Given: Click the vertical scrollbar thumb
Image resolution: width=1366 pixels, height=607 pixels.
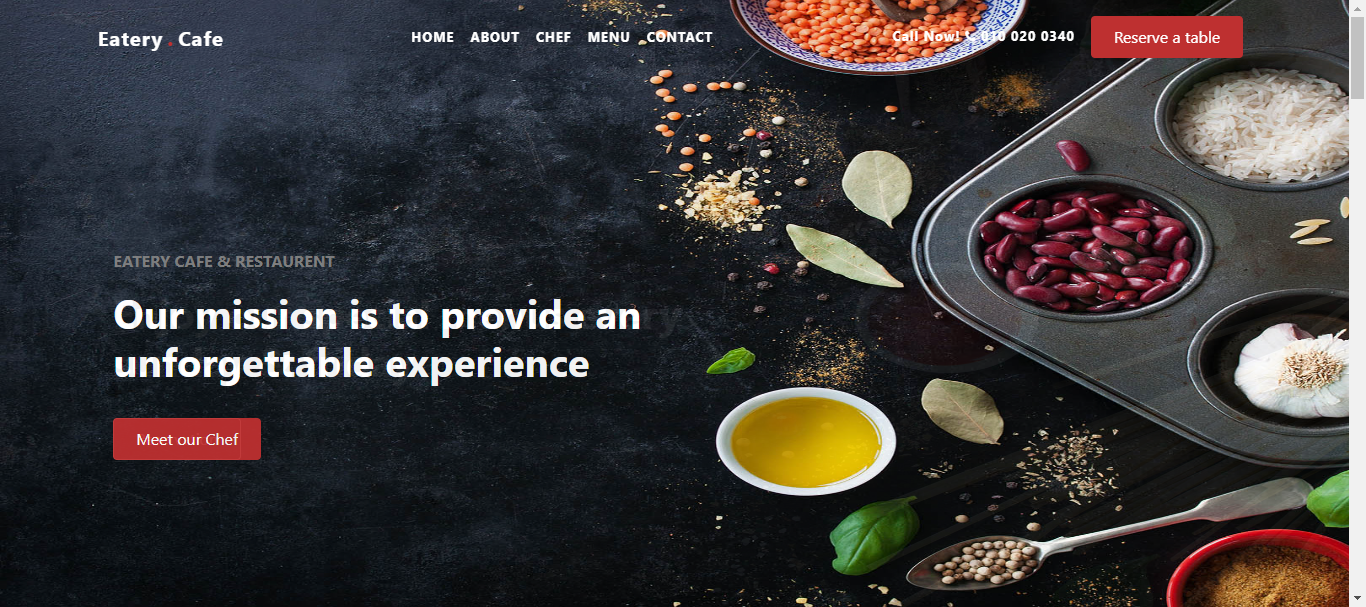Looking at the screenshot, I should tap(1357, 58).
